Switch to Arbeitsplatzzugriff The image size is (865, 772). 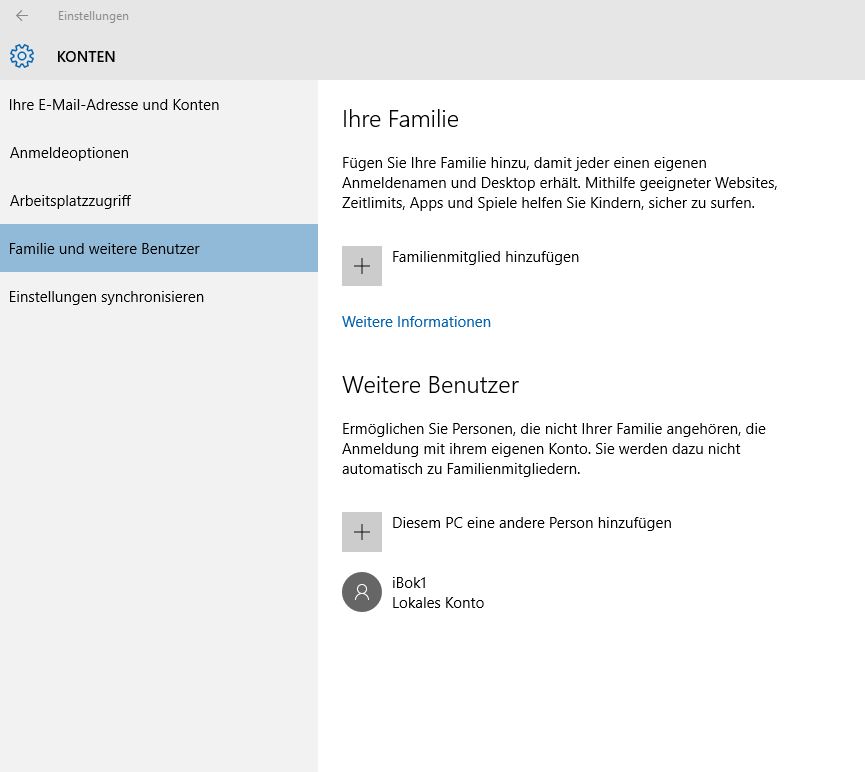point(159,201)
